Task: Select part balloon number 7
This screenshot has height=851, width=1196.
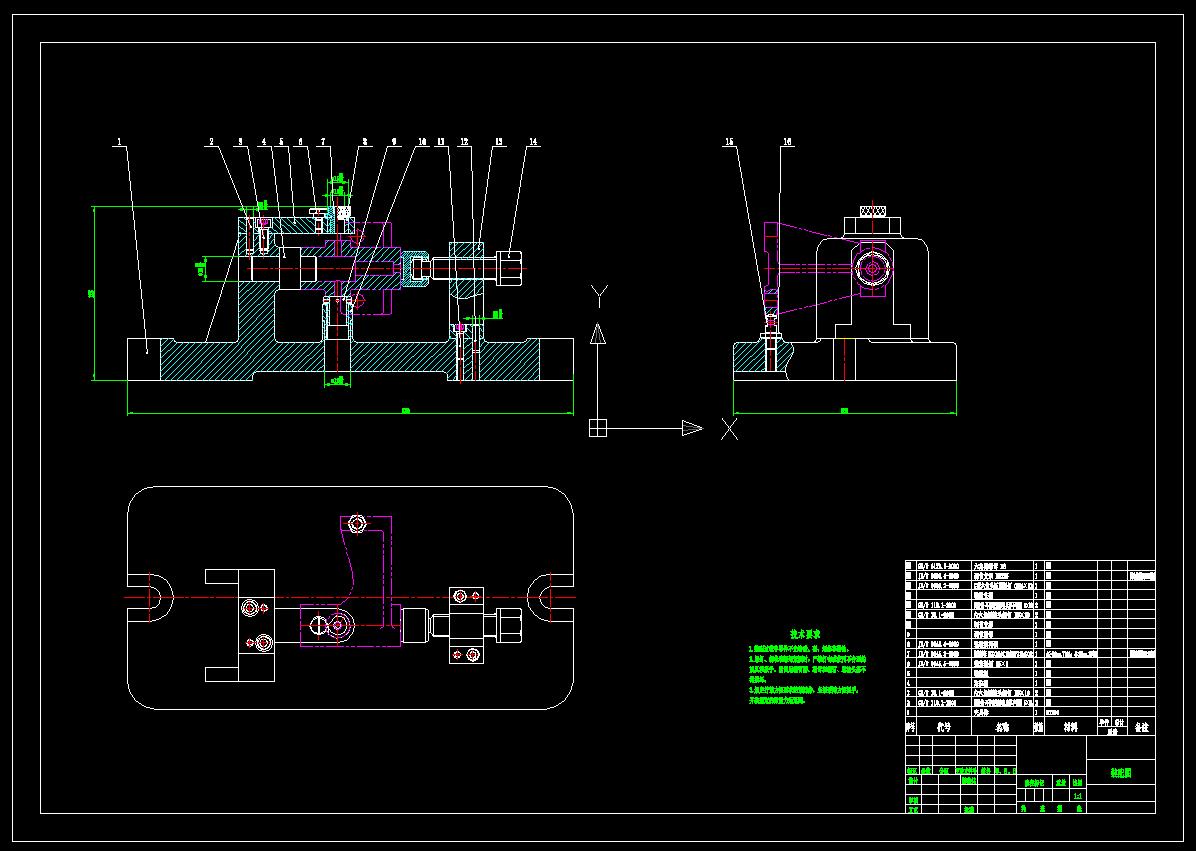Action: point(323,142)
